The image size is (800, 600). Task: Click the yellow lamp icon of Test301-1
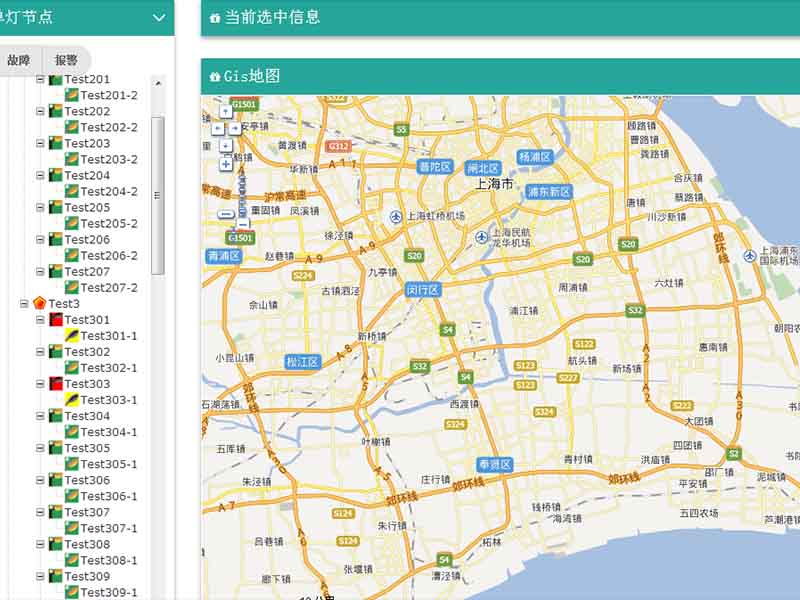(x=72, y=336)
